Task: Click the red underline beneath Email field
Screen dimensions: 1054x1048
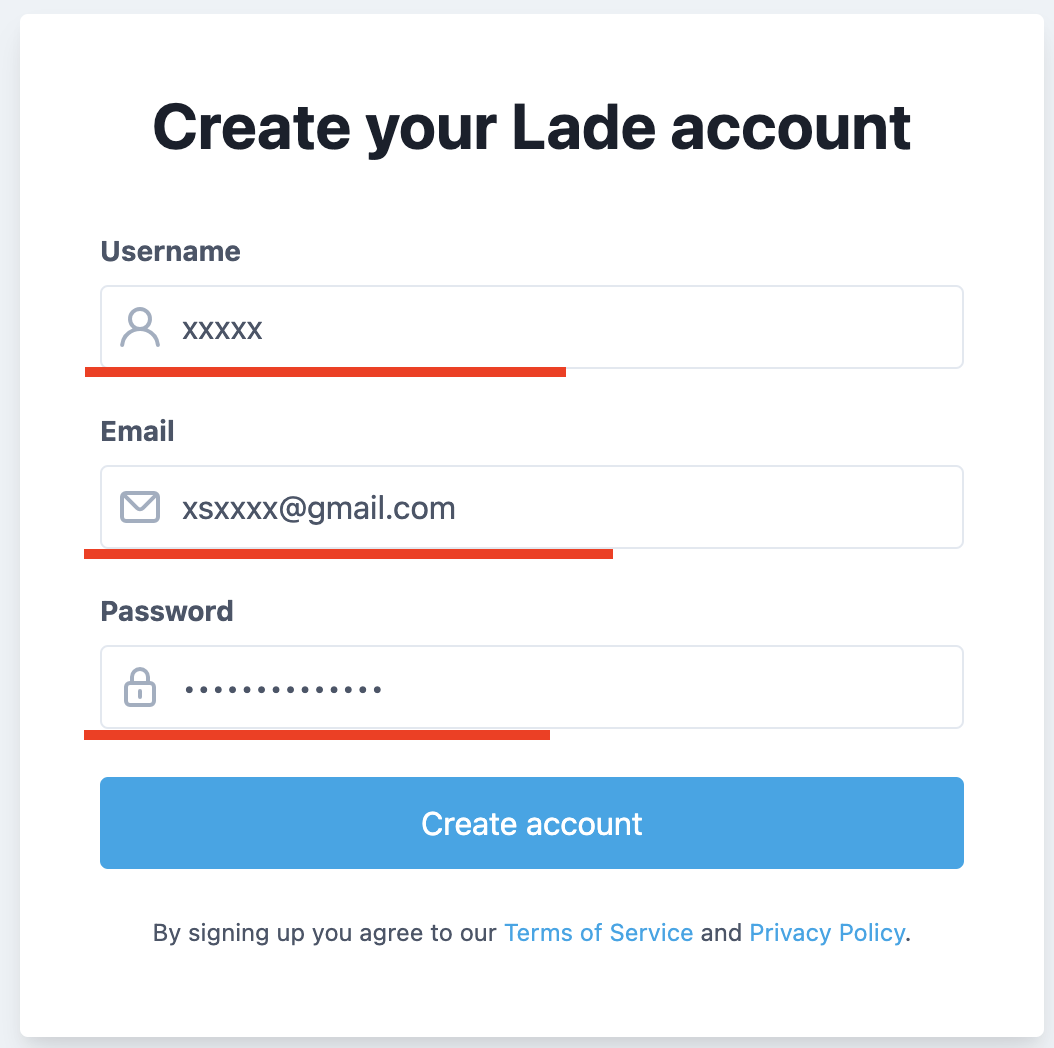Action: pyautogui.click(x=348, y=553)
